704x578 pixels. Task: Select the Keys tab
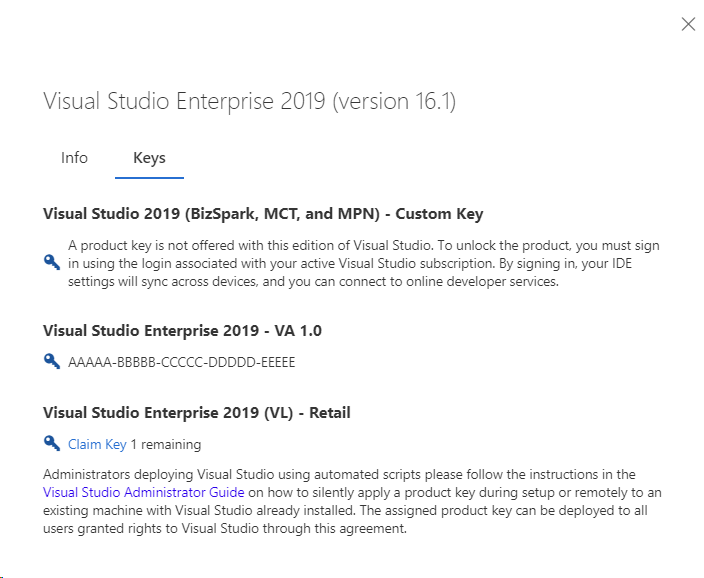tap(149, 158)
